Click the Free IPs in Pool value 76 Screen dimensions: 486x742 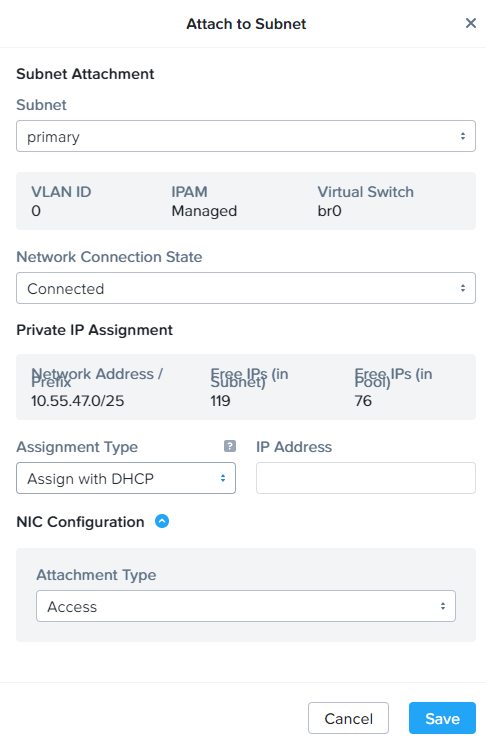(x=363, y=401)
